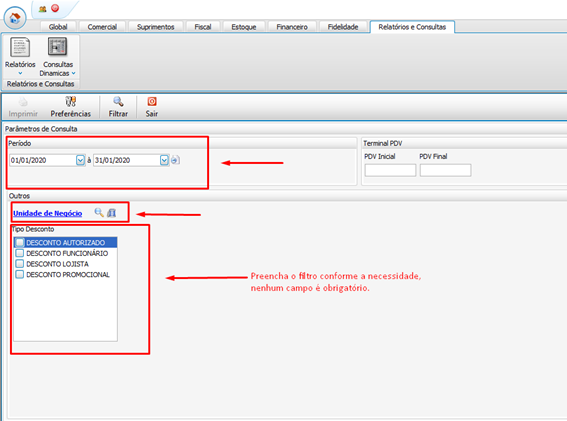567x421 pixels.
Task: Switch to the Suprimentos tab
Action: pos(155,27)
